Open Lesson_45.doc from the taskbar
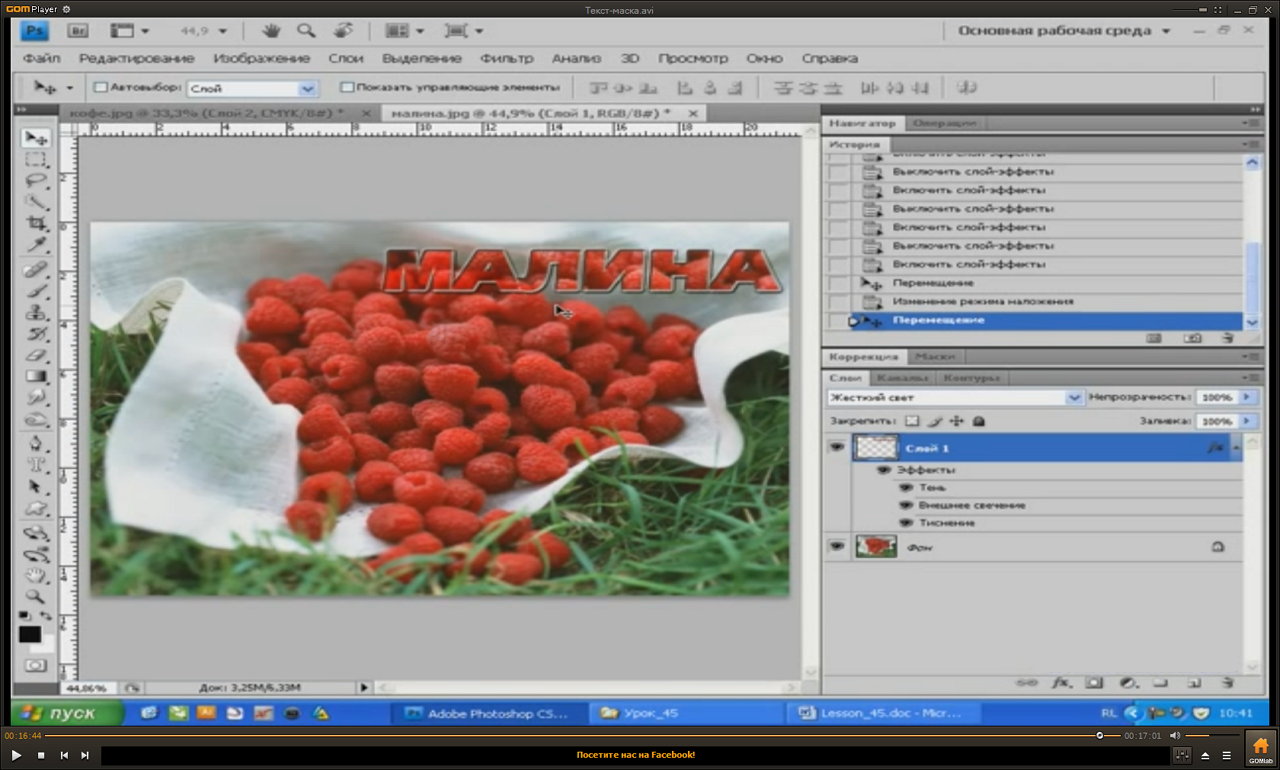The width and height of the screenshot is (1280, 770). point(881,713)
